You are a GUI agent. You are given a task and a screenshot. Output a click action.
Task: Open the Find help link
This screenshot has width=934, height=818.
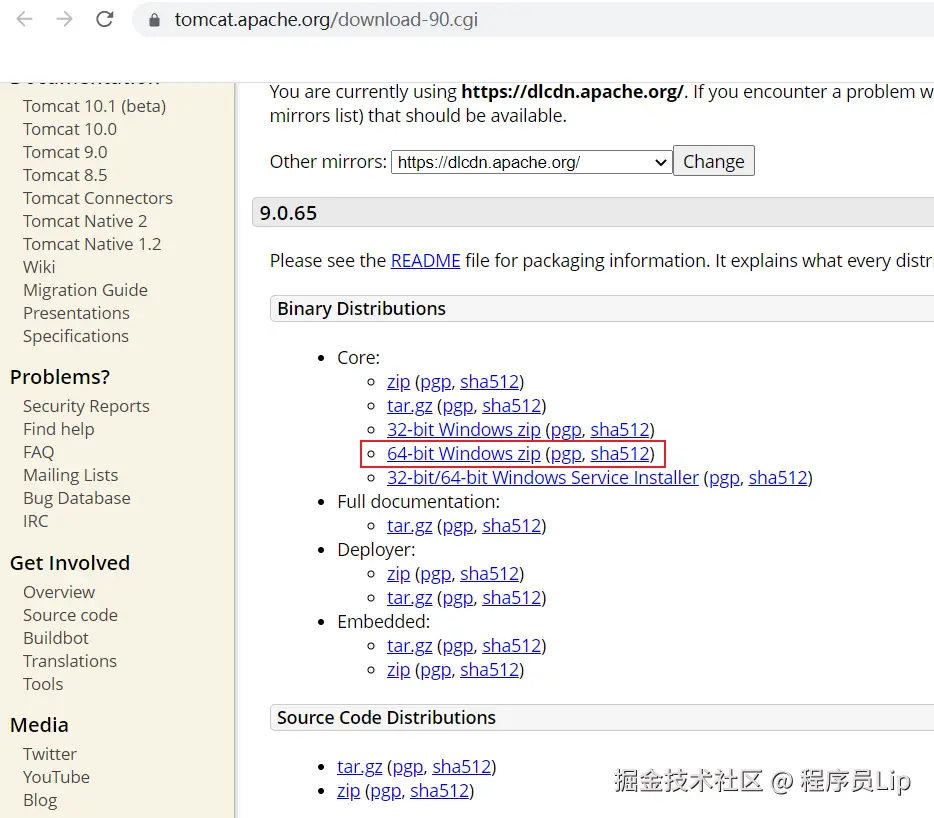click(x=58, y=429)
